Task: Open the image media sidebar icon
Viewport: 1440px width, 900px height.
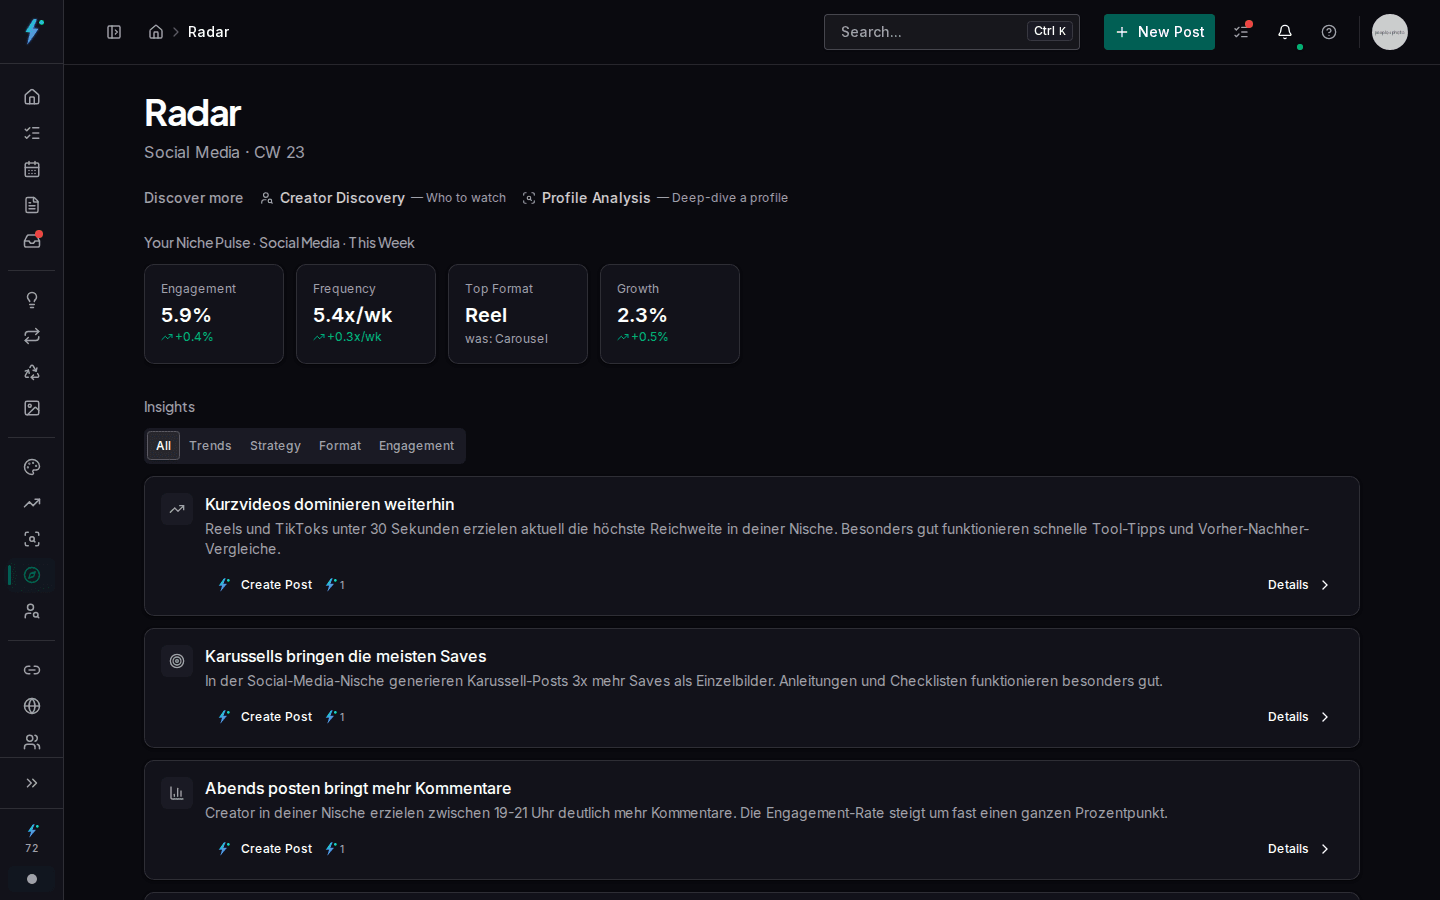Action: [x=32, y=408]
